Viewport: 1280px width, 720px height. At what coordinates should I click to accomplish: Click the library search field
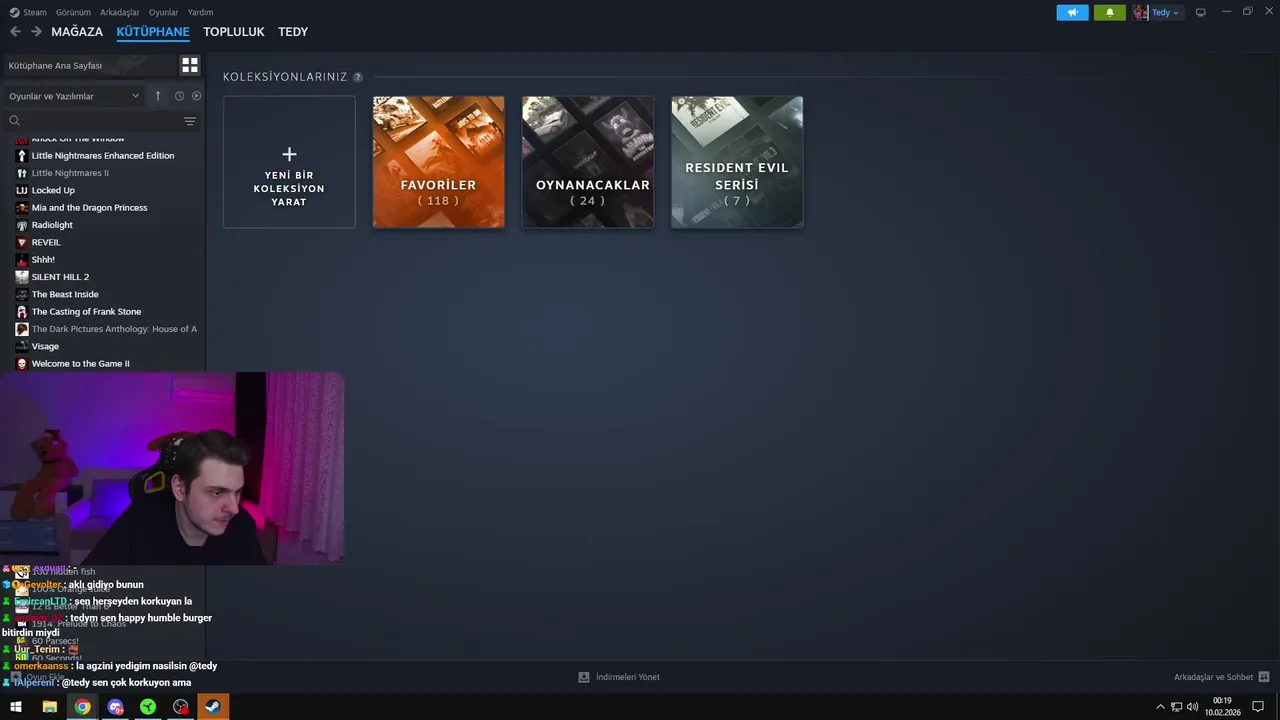(100, 121)
